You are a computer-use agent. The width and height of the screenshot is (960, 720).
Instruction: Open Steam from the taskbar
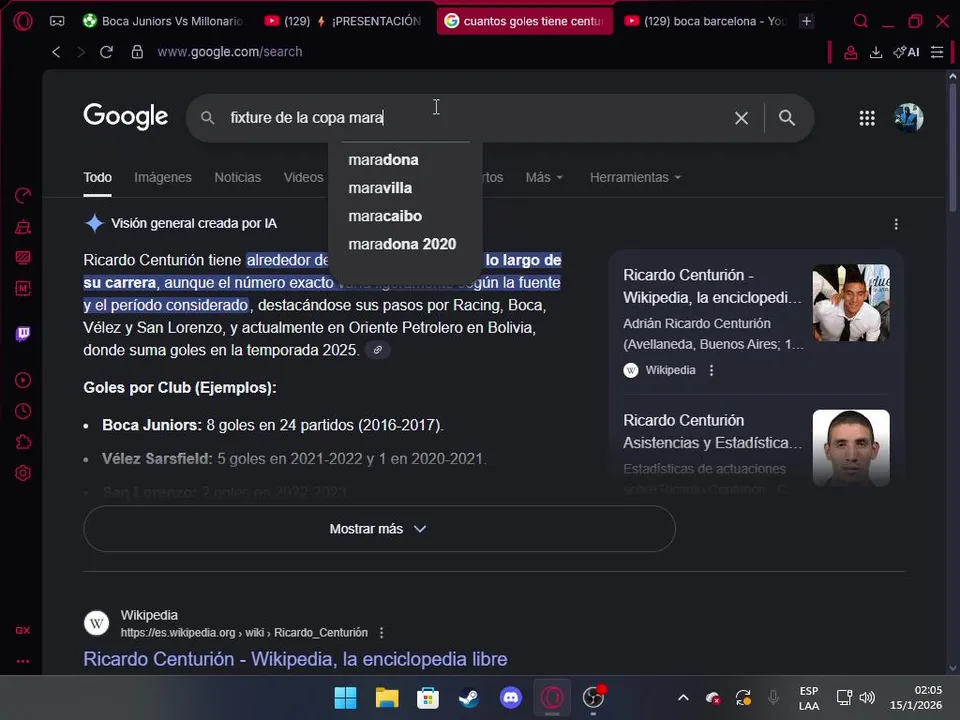point(469,697)
